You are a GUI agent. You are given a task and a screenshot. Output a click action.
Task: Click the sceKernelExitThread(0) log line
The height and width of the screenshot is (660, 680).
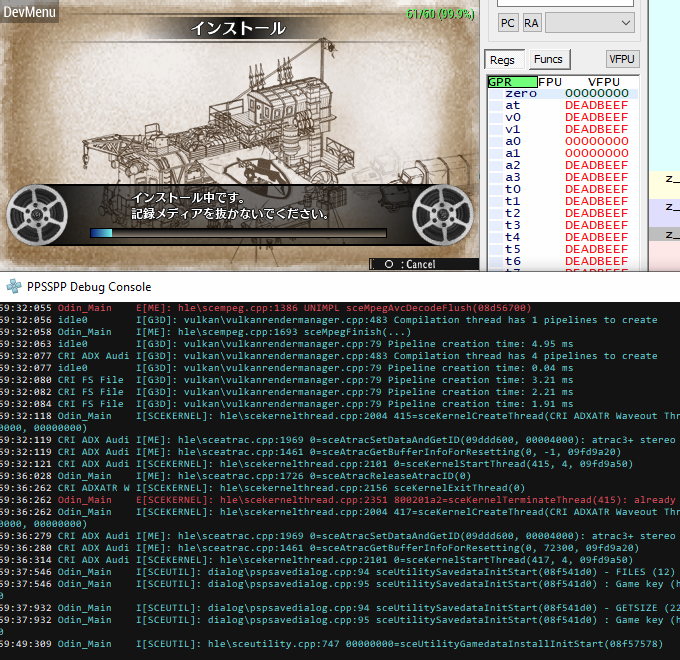click(x=262, y=488)
